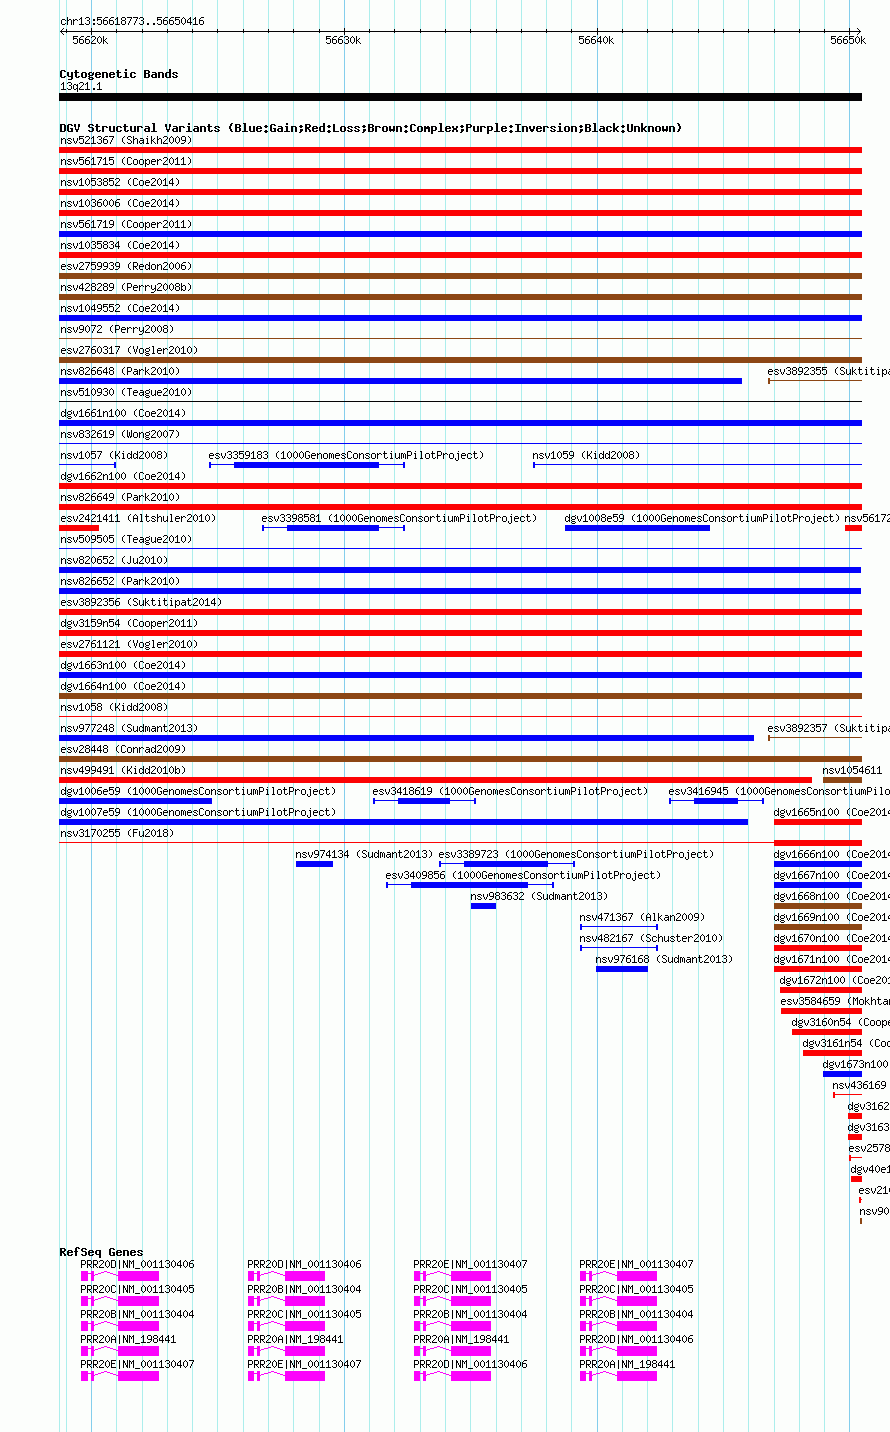Screen dimensions: 890x1432
Task: Select variant nsv1057 (Kidd2008)
Action: pyautogui.click(x=114, y=455)
